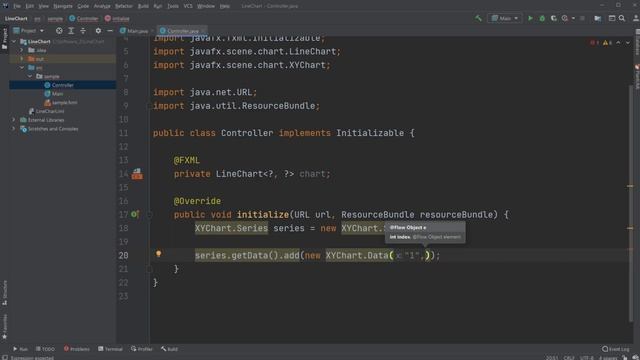This screenshot has width=640, height=360.
Task: Close the Controller.java tab
Action: pos(203,31)
